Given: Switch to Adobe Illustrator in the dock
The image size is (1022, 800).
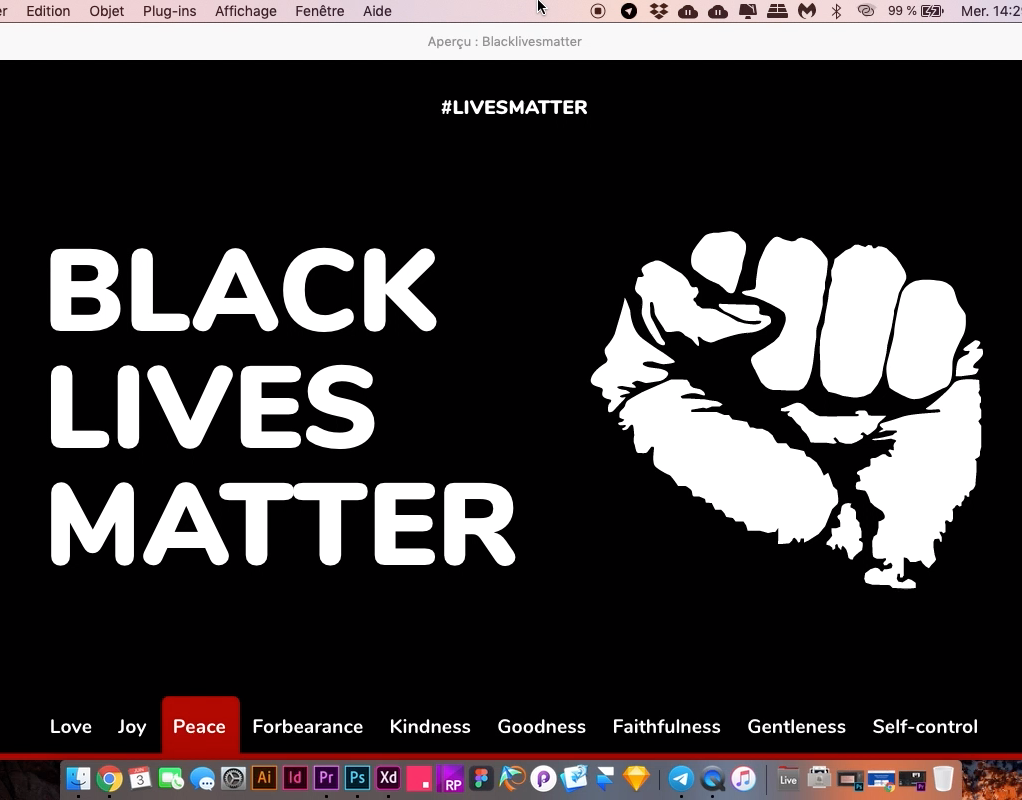Looking at the screenshot, I should (264, 778).
